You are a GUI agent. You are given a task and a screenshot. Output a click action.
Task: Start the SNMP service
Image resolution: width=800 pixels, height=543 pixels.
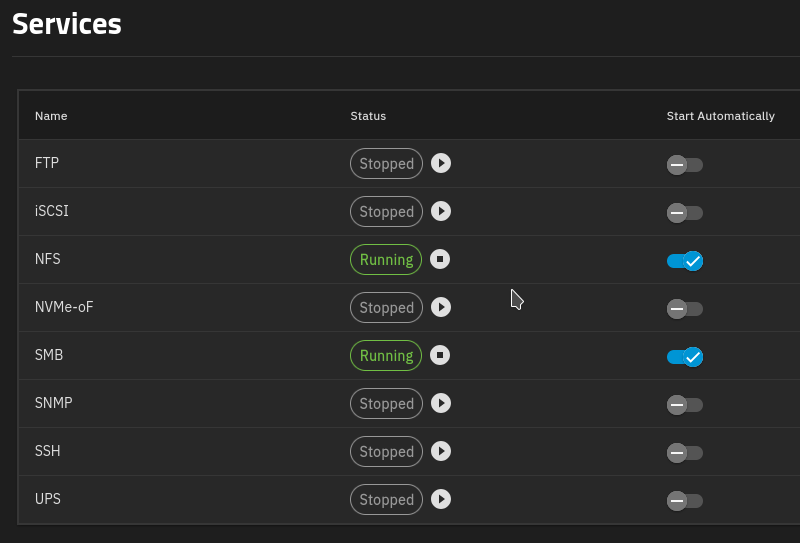pos(441,403)
